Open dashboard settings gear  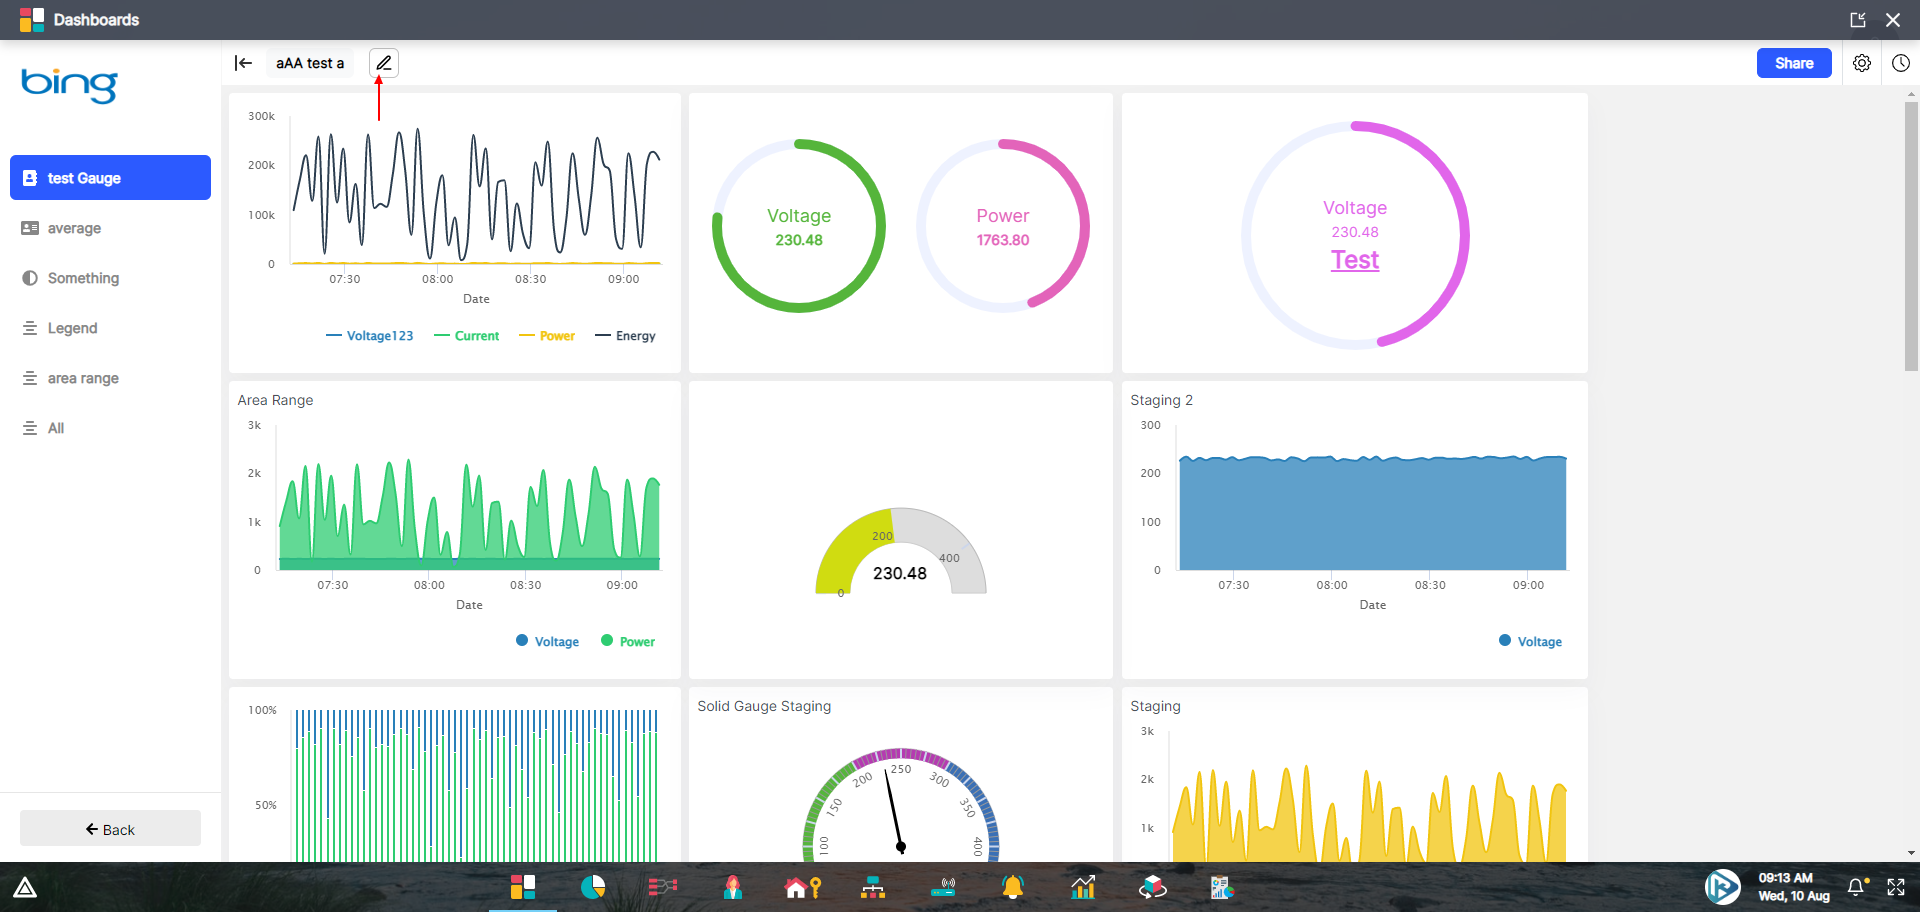pyautogui.click(x=1862, y=62)
